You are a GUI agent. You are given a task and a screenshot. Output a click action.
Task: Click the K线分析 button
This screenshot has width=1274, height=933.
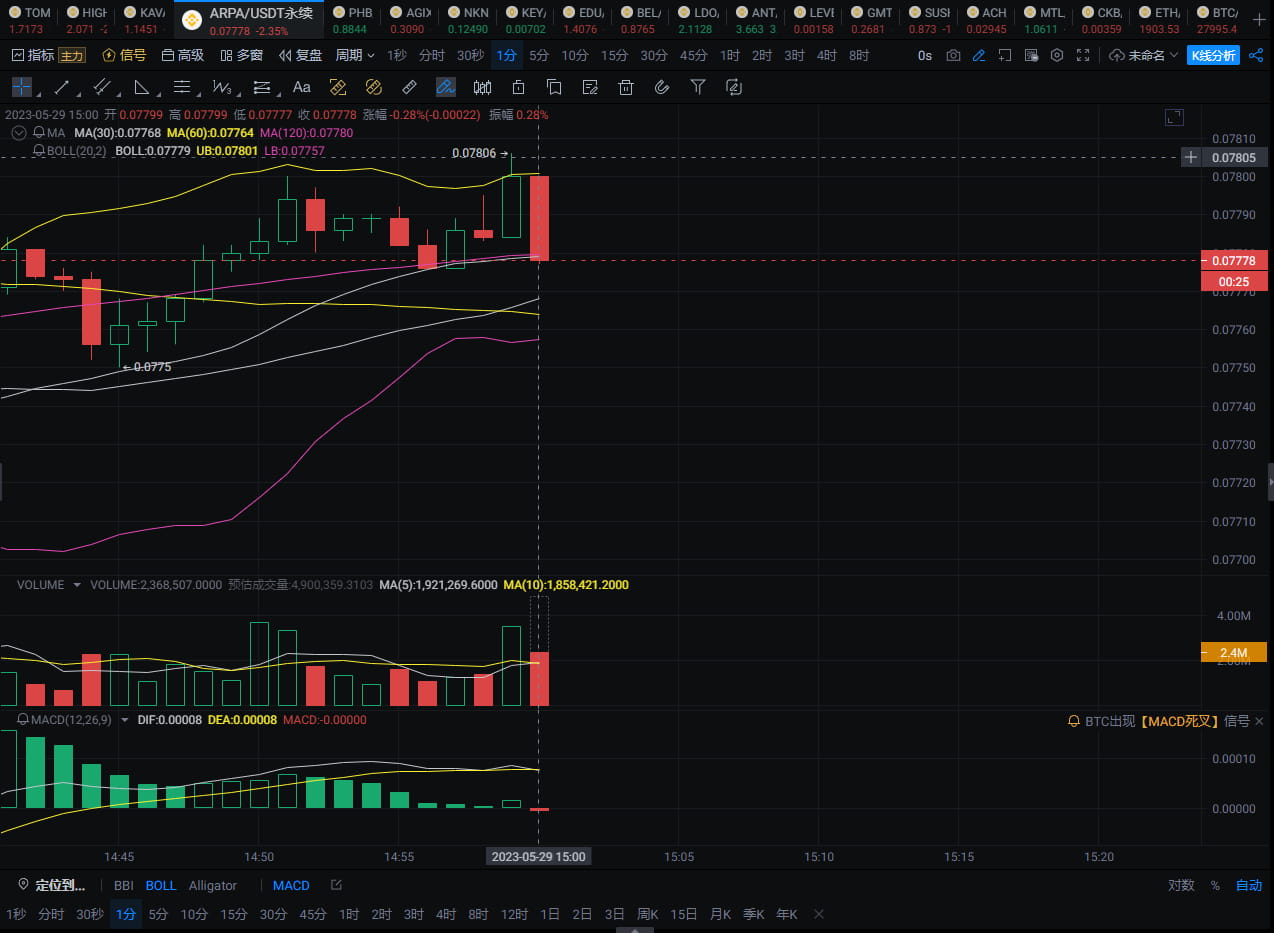point(1213,56)
